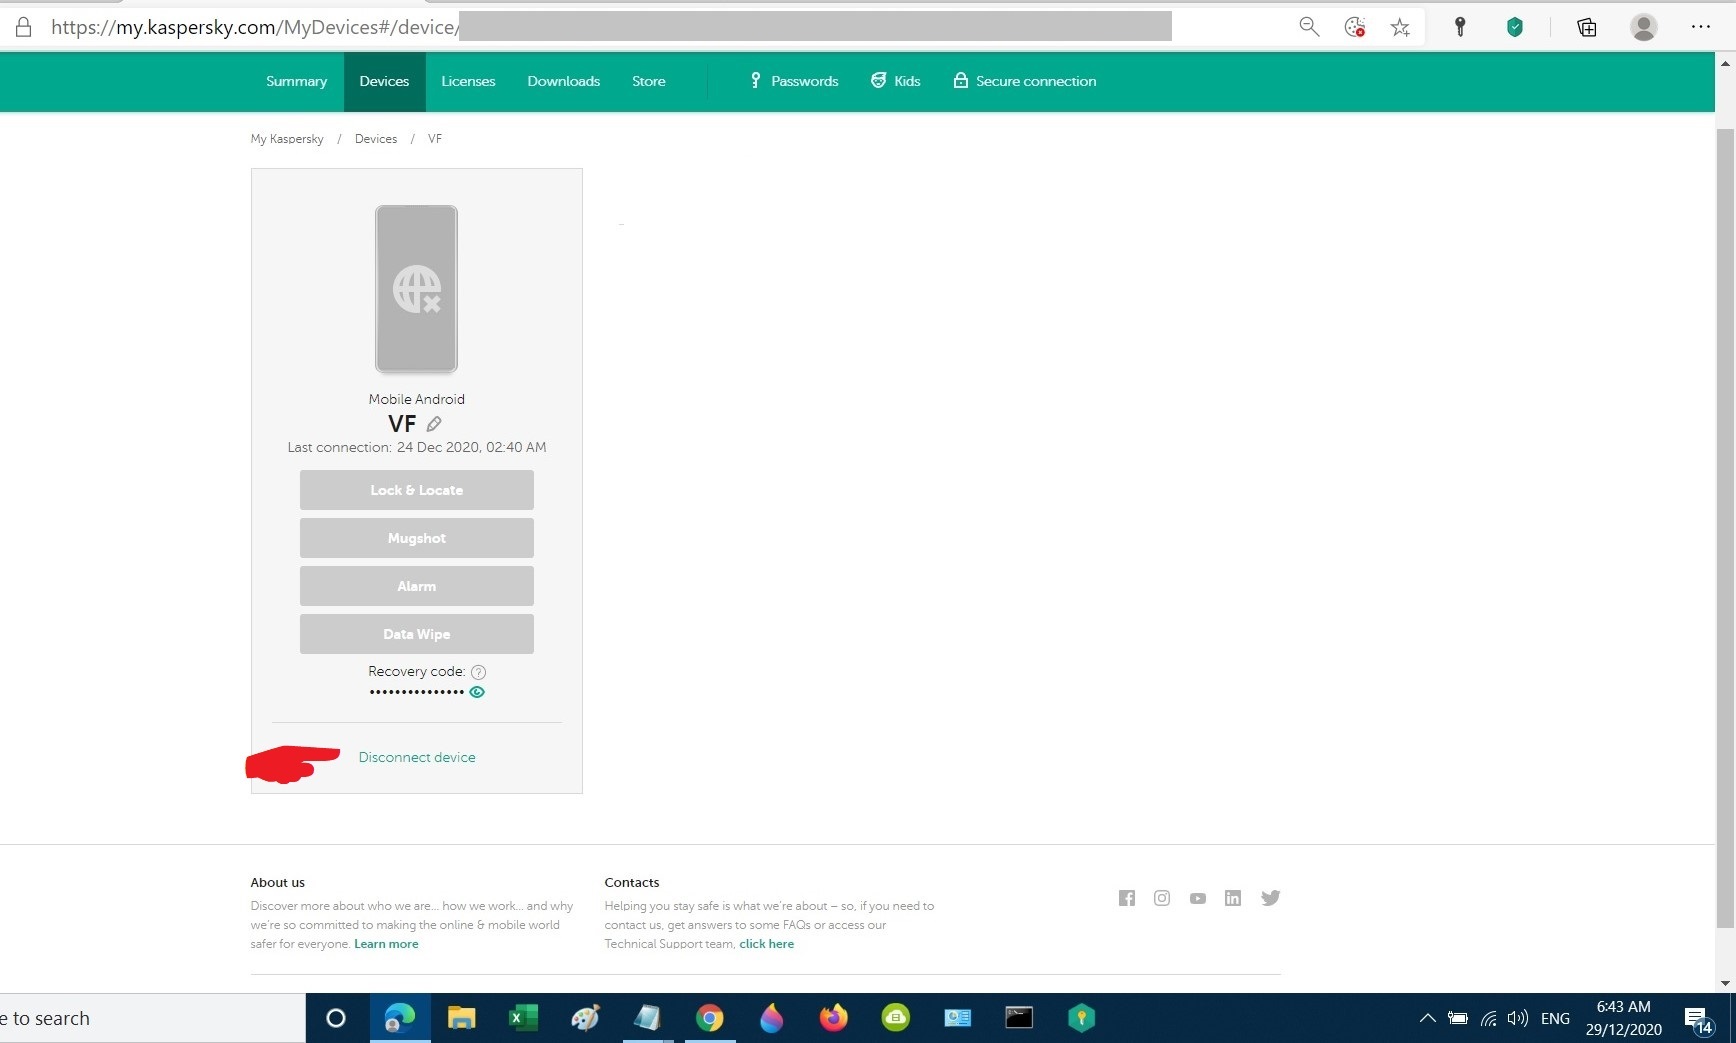Open Firefox from the taskbar
The height and width of the screenshot is (1043, 1736).
coord(833,1018)
